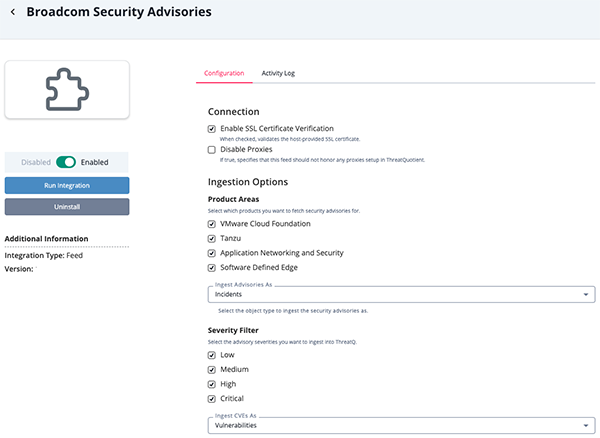Toggle the Disabled/Enabled switch
600x438 pixels.
(x=66, y=162)
